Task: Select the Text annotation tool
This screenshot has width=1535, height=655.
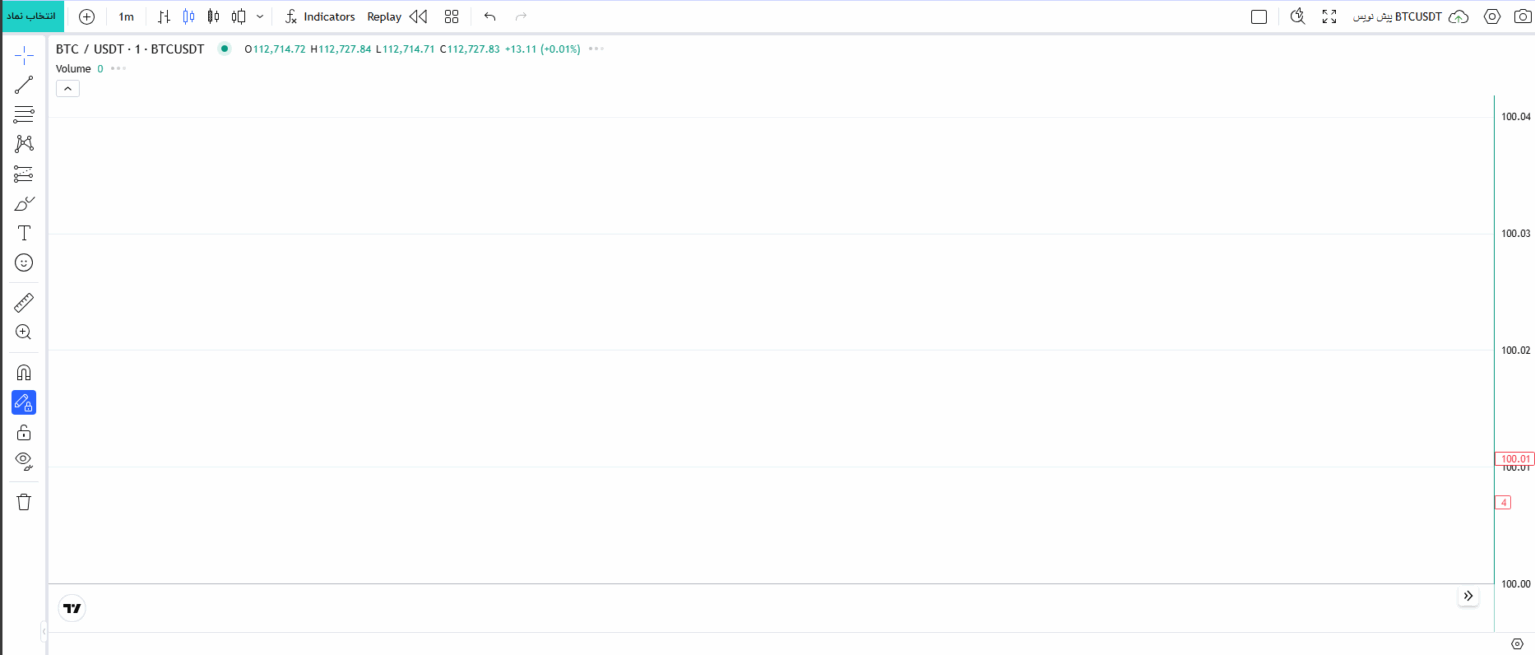Action: (24, 233)
